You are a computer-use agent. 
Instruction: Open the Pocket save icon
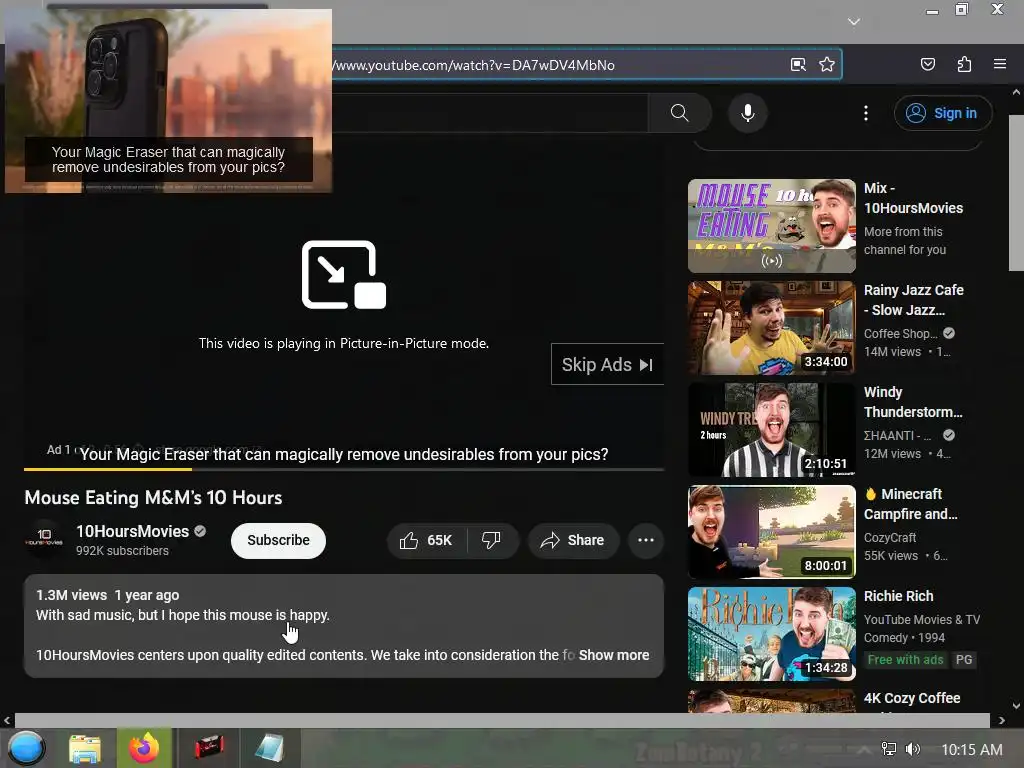point(927,64)
